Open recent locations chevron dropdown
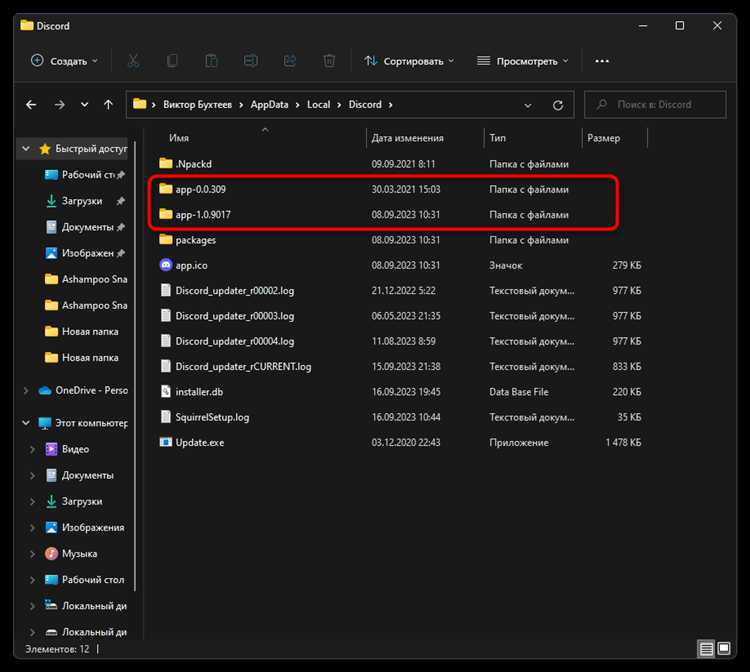The height and width of the screenshot is (672, 750). click(x=85, y=105)
